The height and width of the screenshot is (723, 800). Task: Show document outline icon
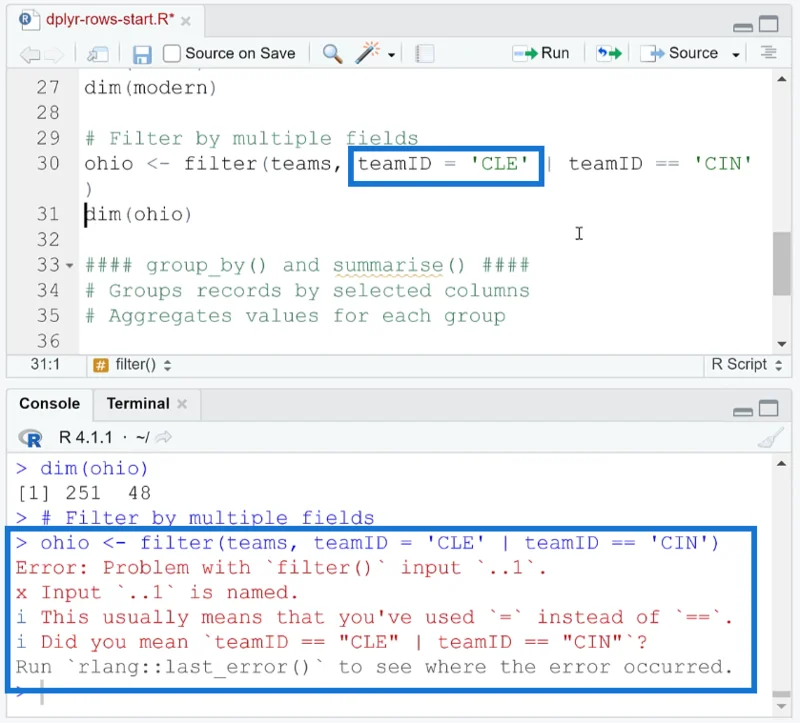[768, 53]
